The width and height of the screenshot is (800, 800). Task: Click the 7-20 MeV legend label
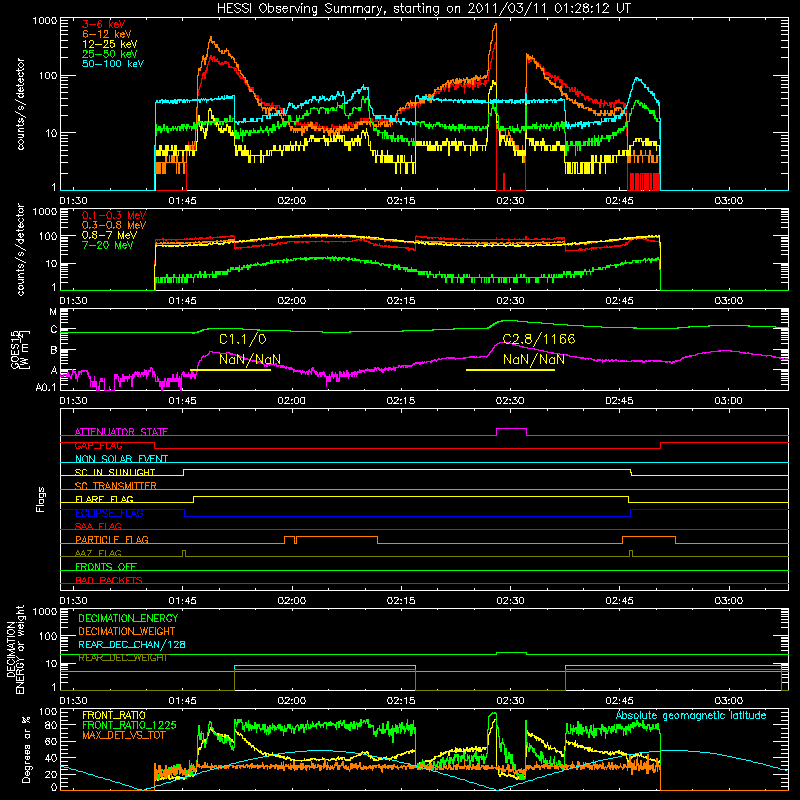[107, 245]
